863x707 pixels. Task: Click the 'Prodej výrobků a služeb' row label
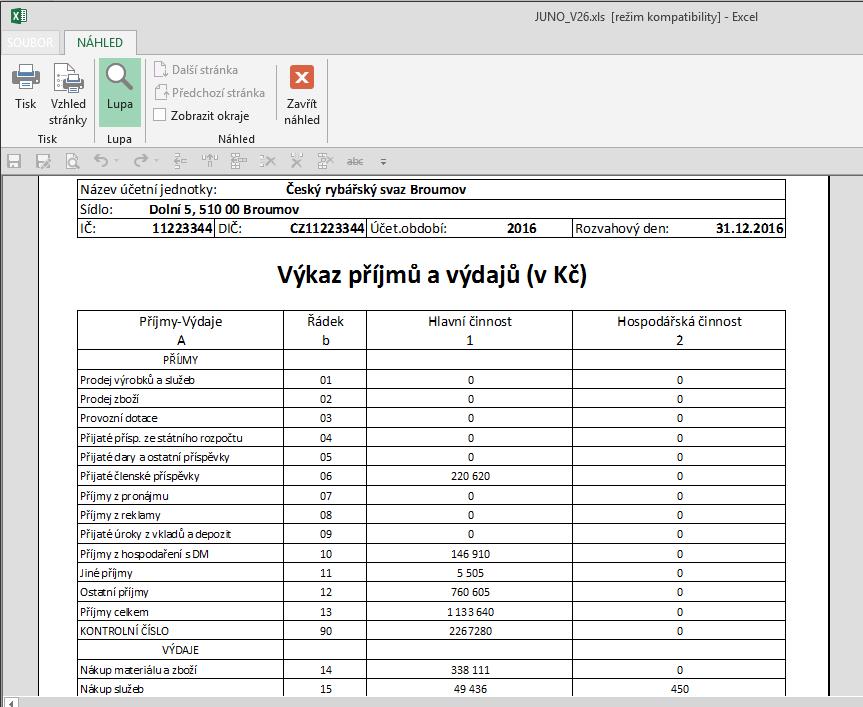(x=137, y=380)
